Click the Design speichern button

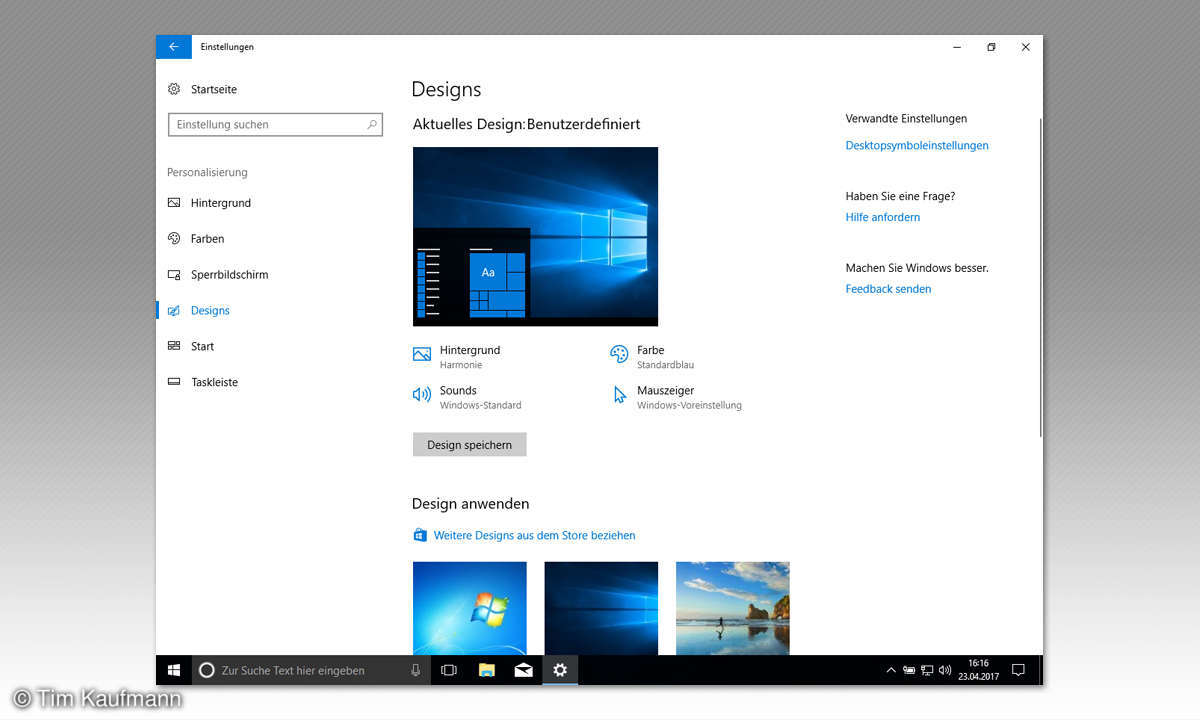click(x=469, y=445)
